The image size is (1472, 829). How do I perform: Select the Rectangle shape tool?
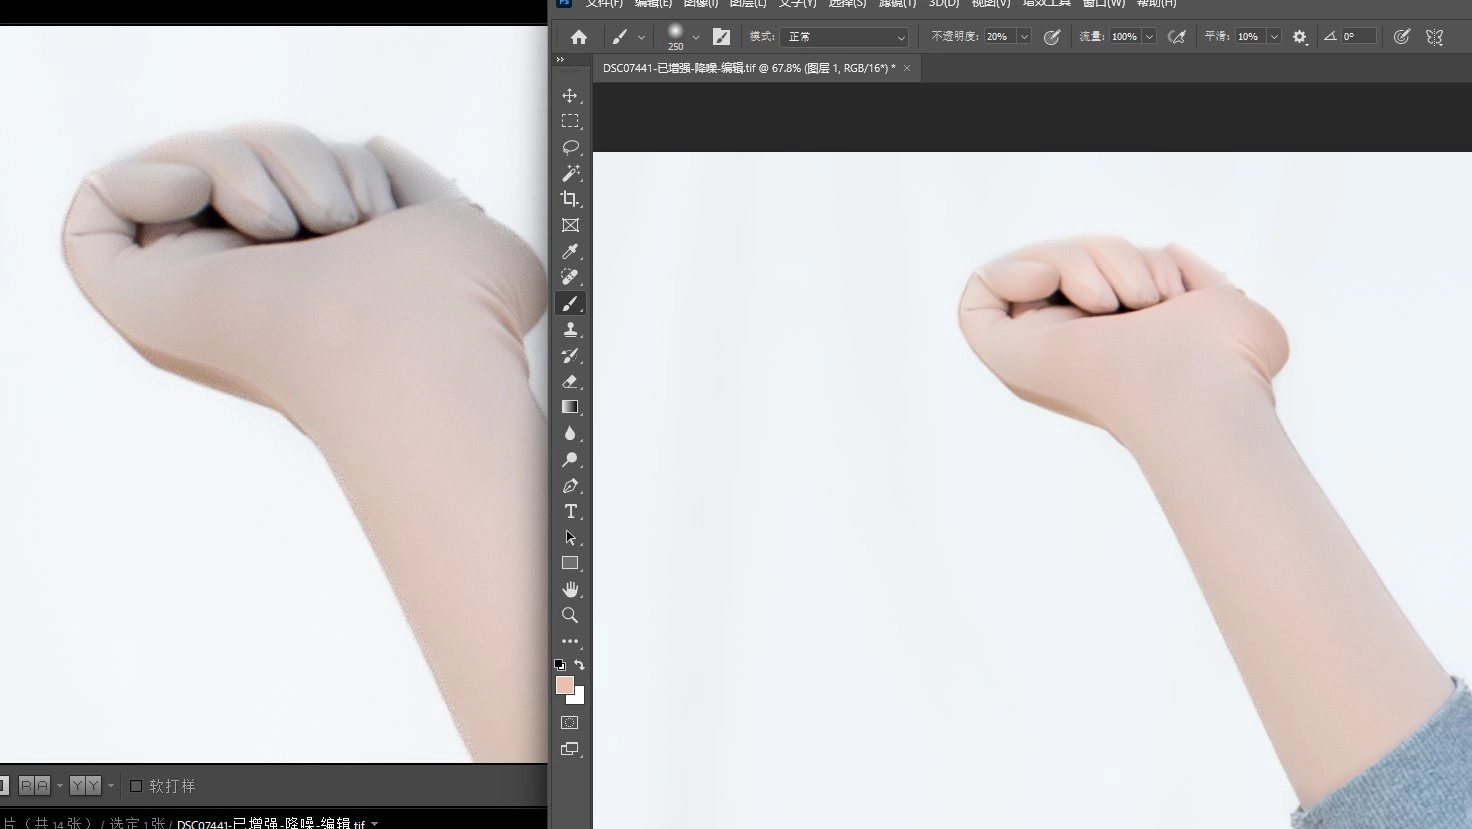(570, 563)
